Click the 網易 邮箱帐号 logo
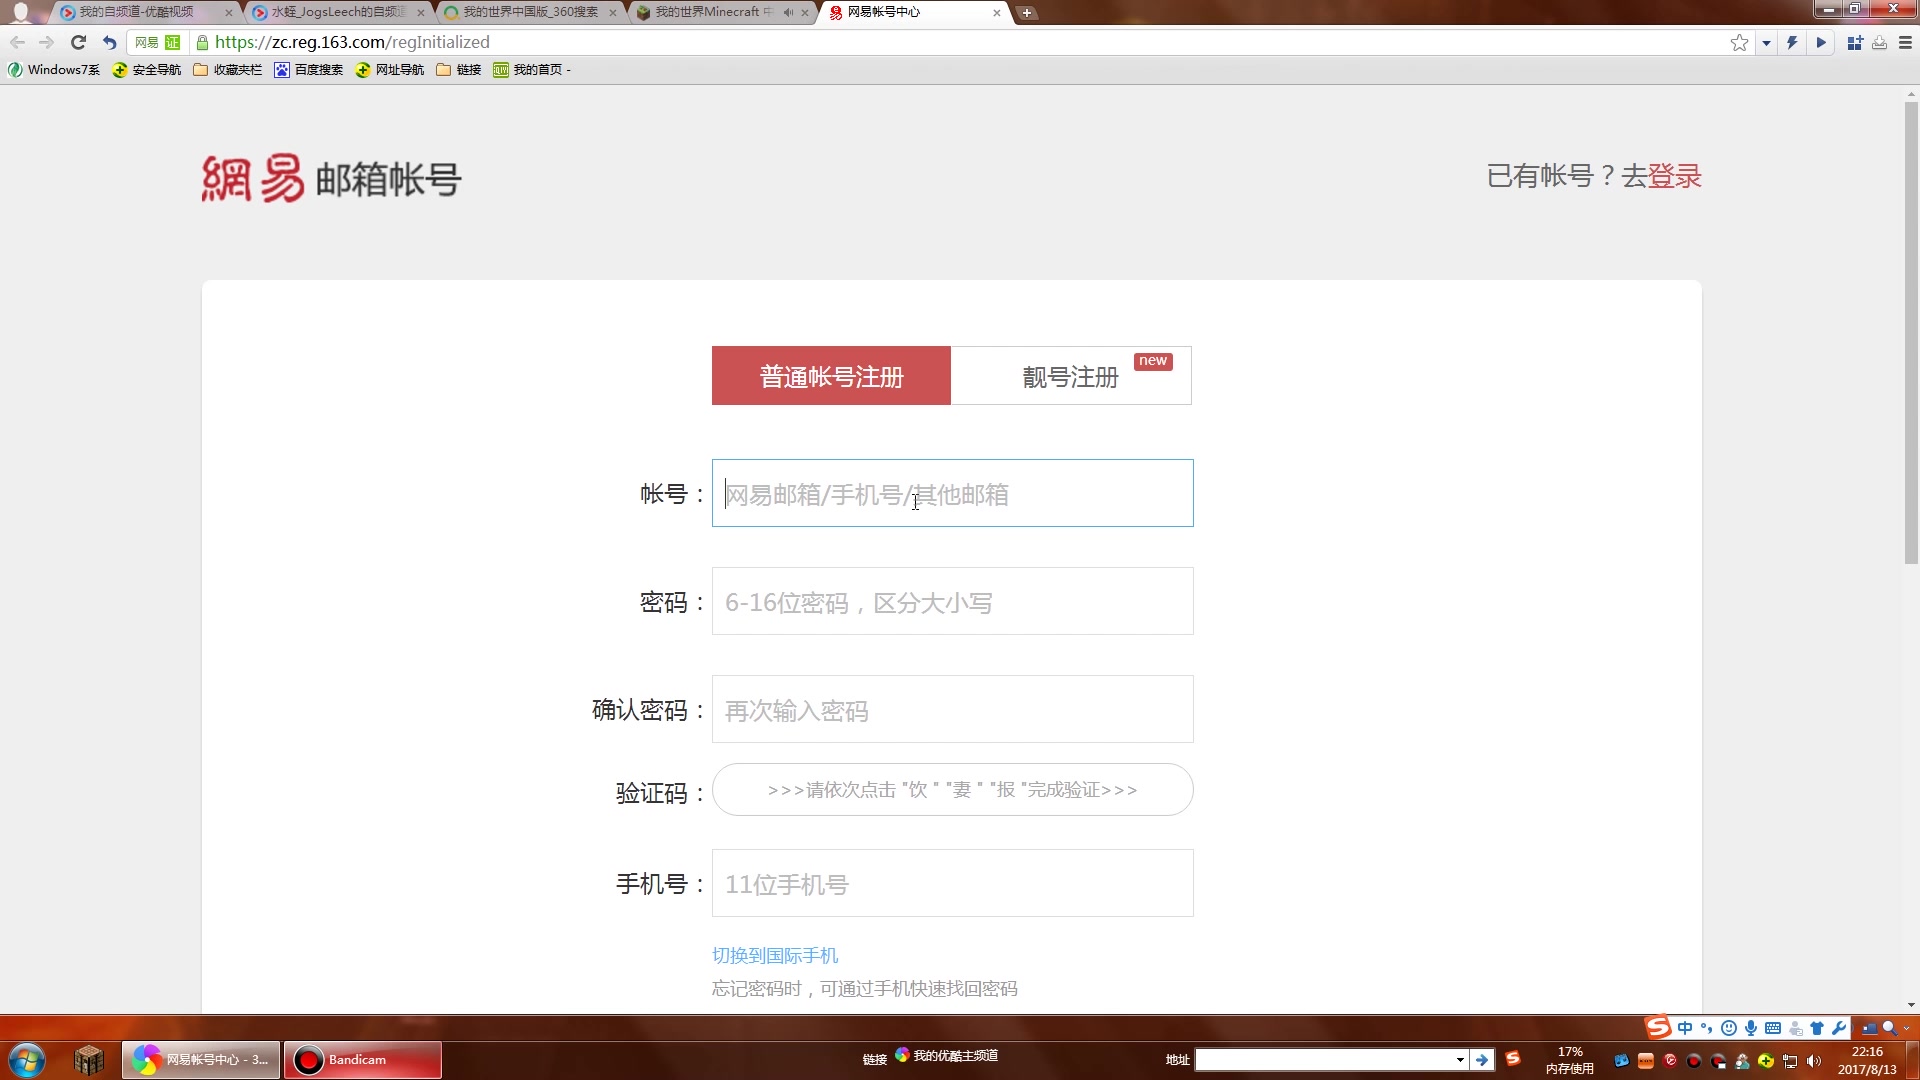This screenshot has width=1920, height=1080. click(331, 179)
